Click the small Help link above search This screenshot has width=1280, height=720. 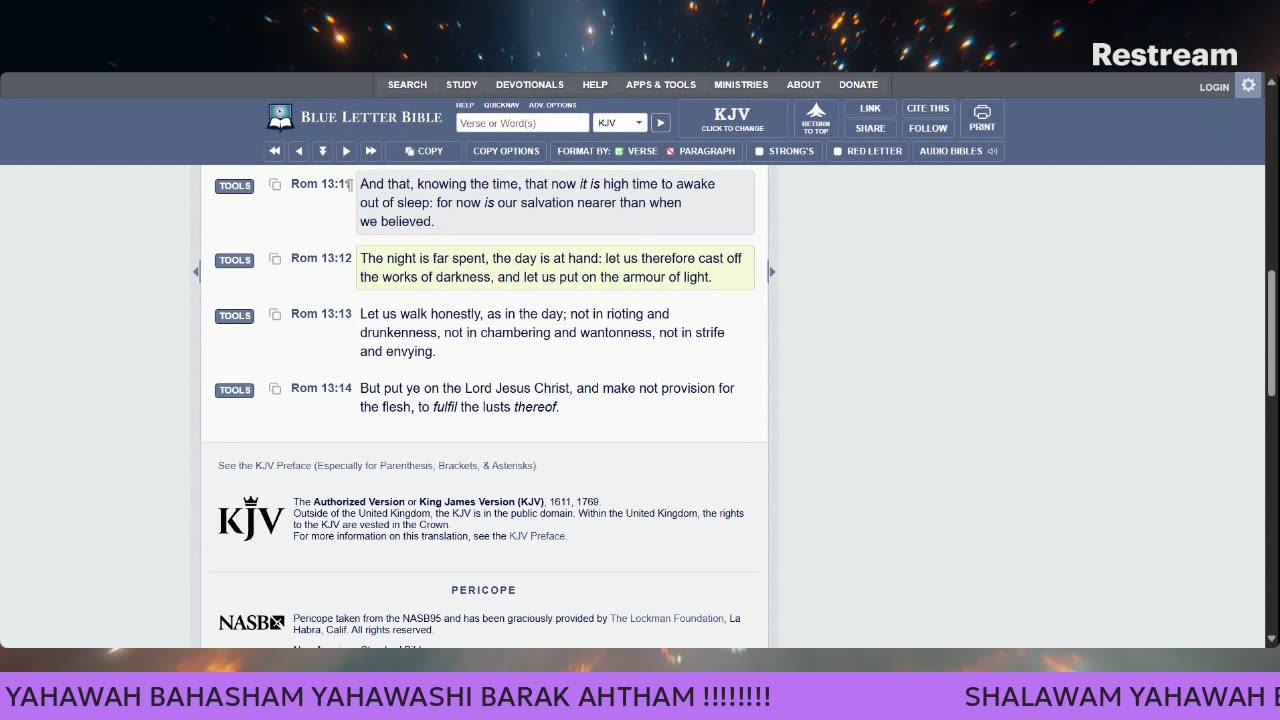coord(465,105)
